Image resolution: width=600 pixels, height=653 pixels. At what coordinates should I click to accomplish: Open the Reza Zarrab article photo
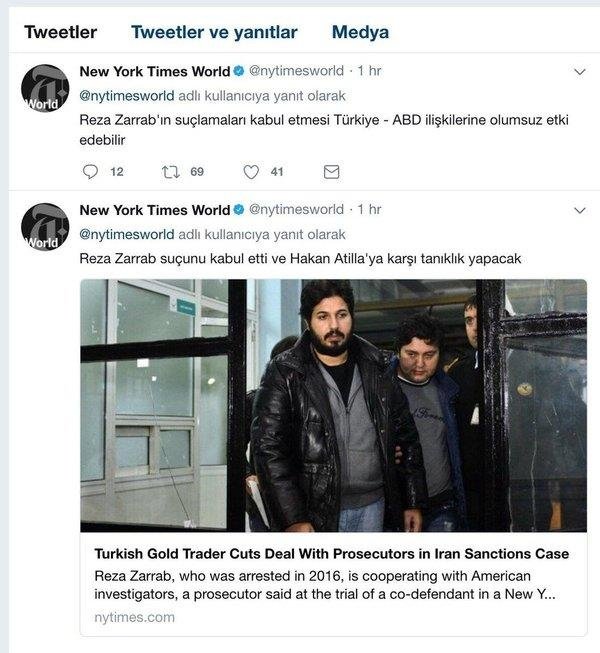[x=334, y=406]
